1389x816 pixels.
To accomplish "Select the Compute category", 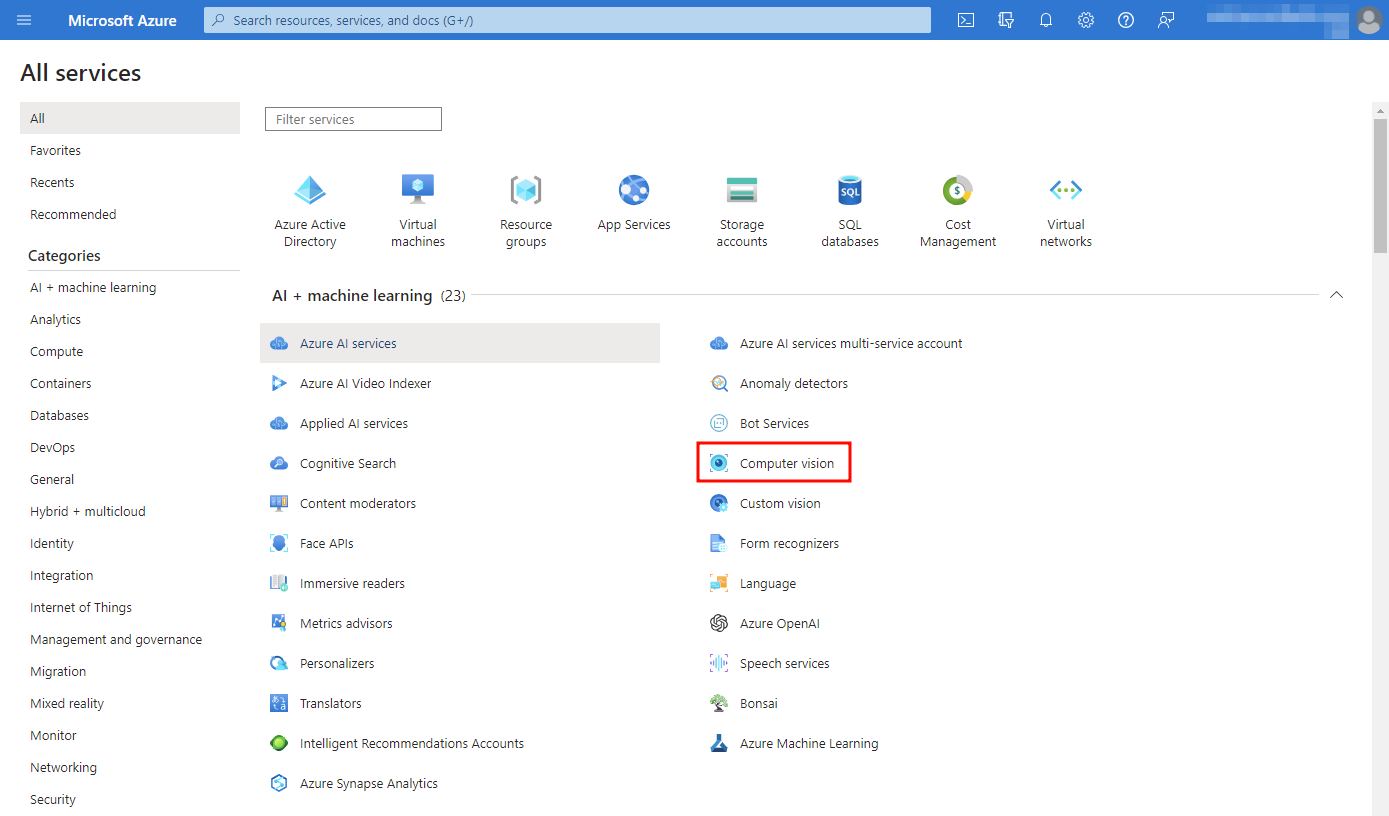I will pos(57,352).
